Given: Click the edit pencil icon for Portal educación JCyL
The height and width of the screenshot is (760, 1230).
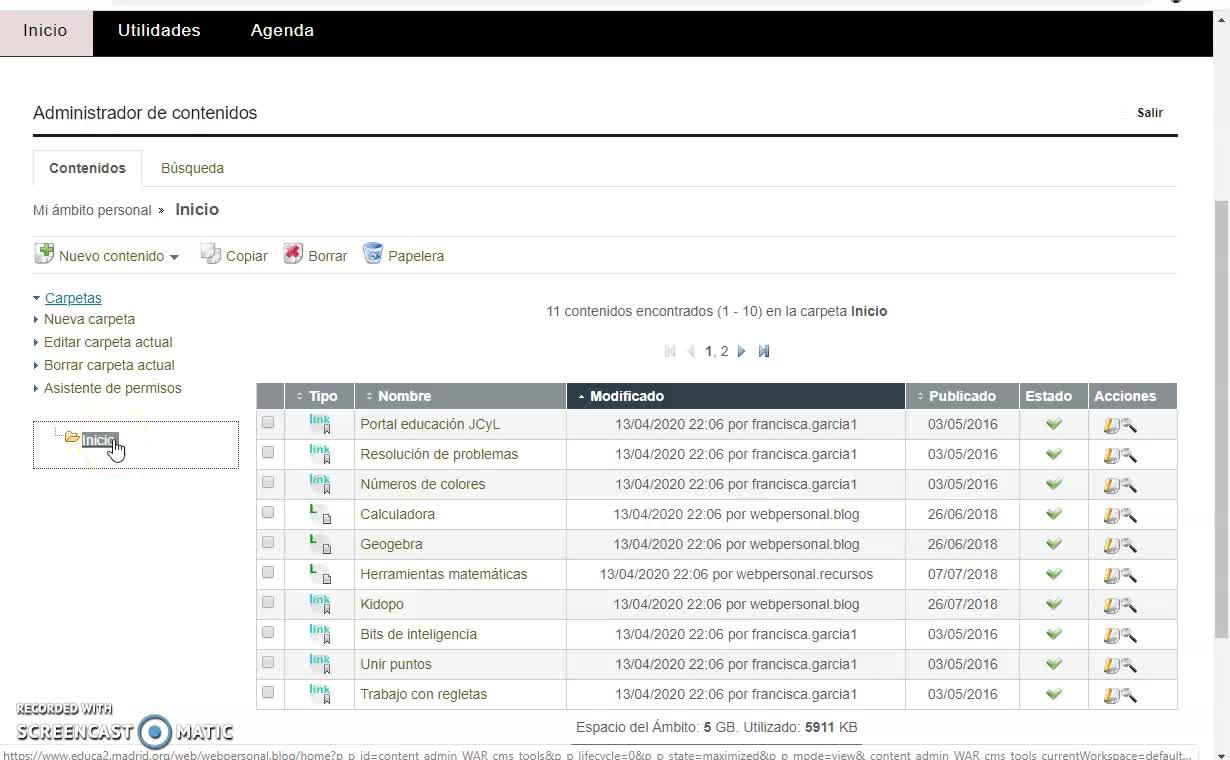Looking at the screenshot, I should click(1110, 425).
